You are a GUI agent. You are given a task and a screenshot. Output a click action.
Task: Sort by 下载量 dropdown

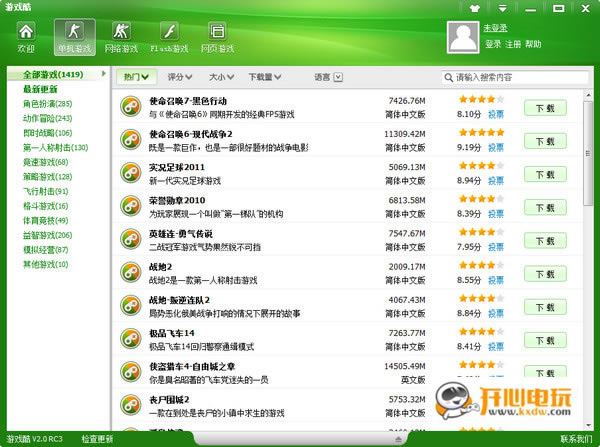click(265, 77)
